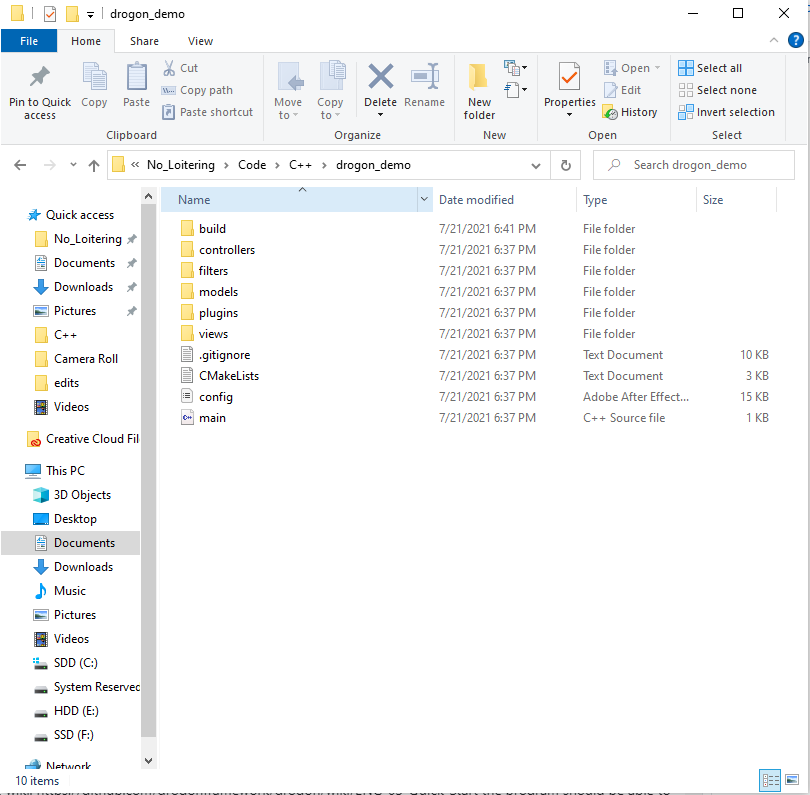Expand the Open button dropdown arrow
The image size is (810, 795).
coord(658,68)
